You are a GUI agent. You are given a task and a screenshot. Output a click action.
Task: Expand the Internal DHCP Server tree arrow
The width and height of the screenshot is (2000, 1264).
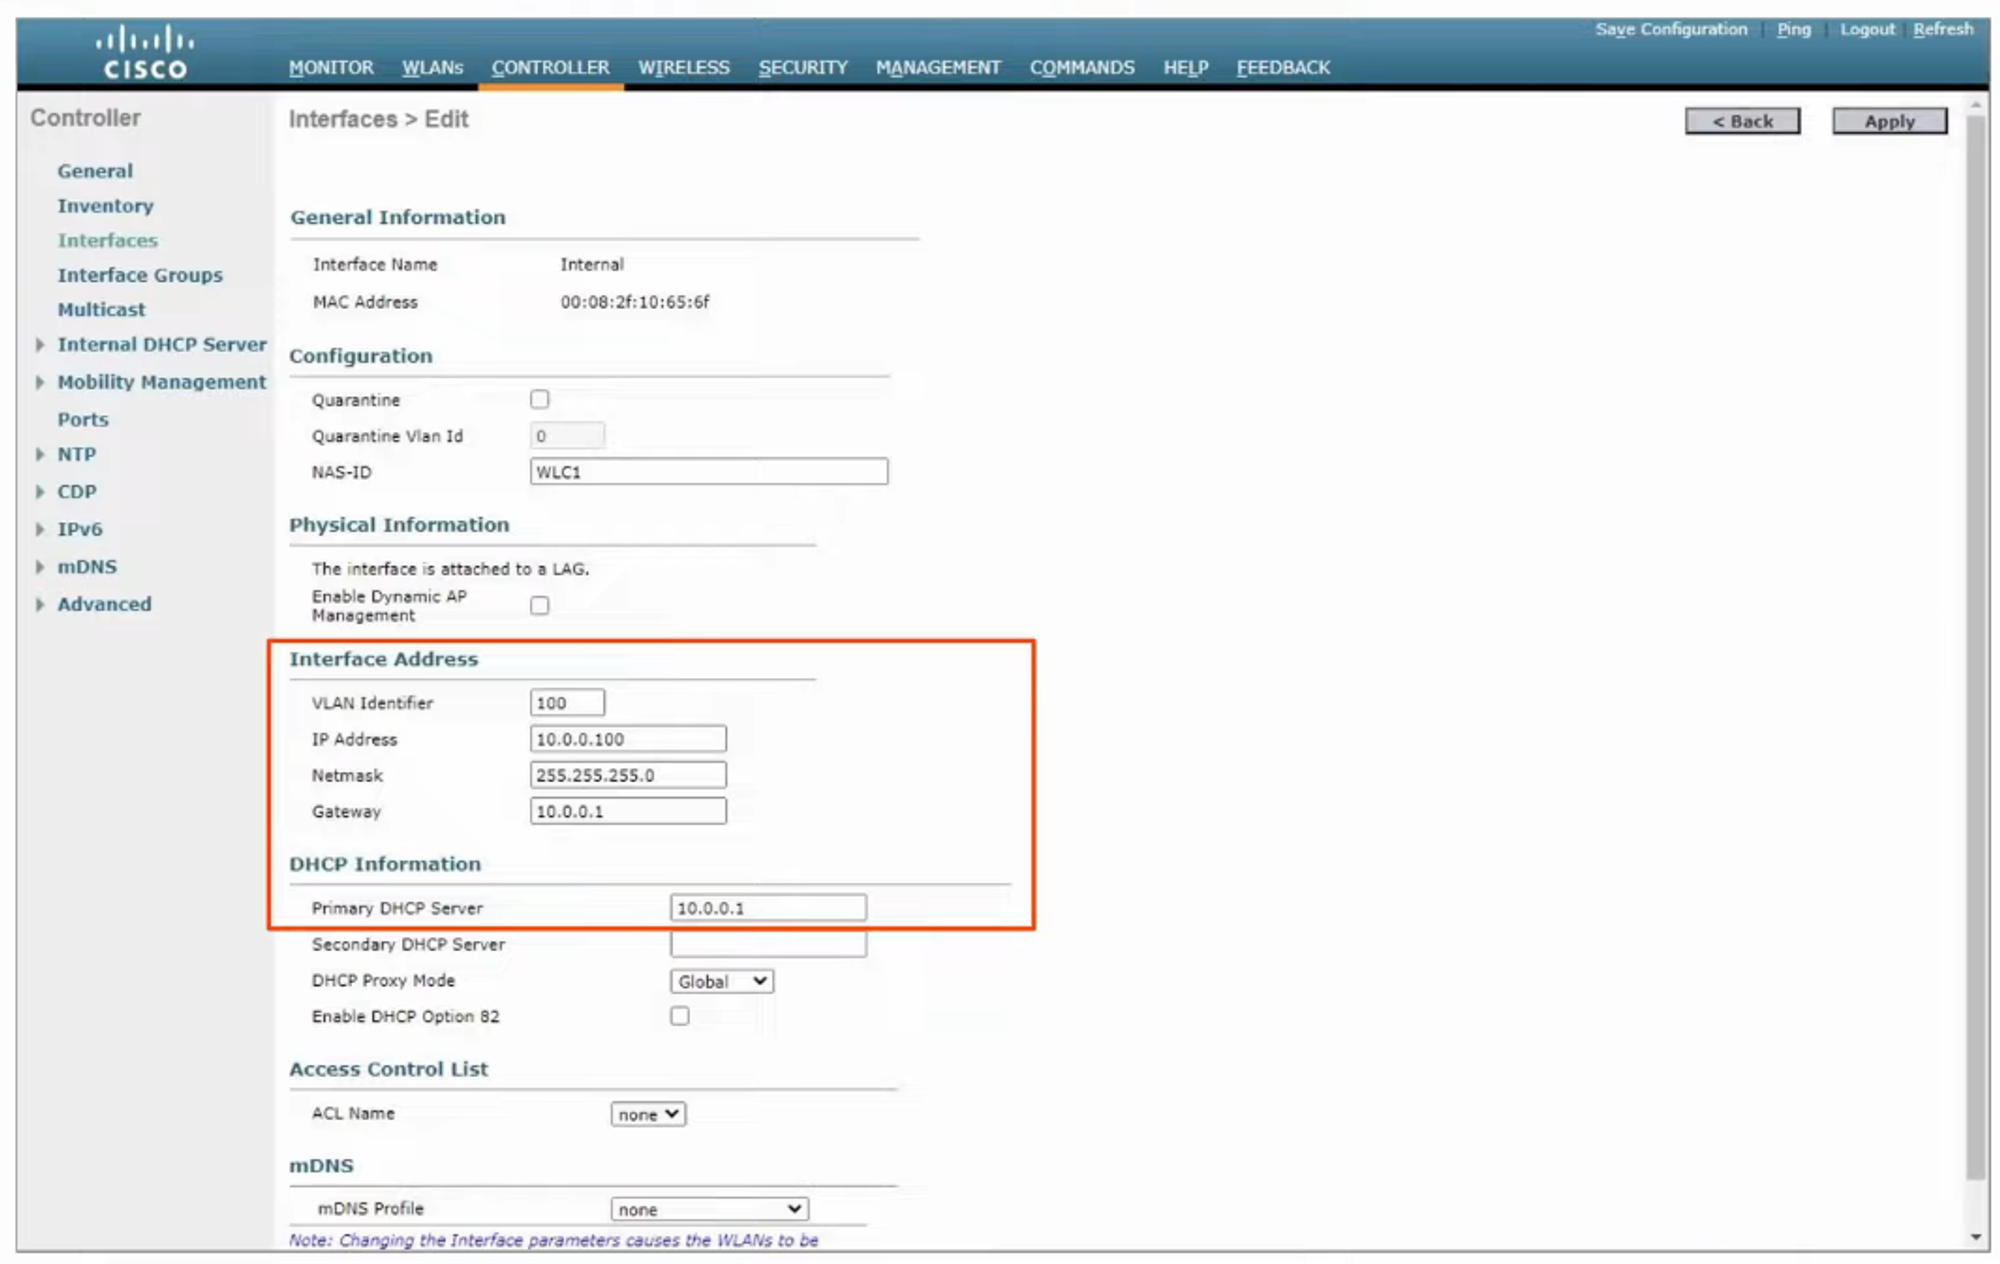(x=40, y=345)
